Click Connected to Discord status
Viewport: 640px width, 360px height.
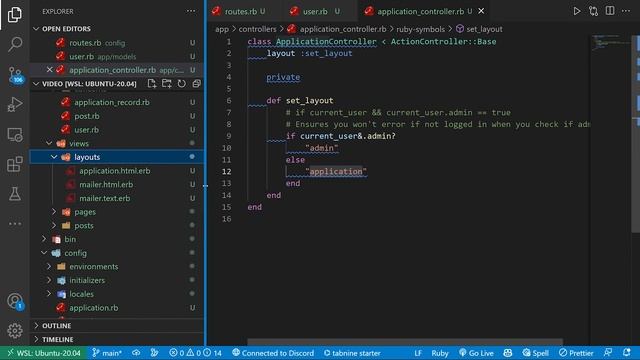click(x=273, y=353)
